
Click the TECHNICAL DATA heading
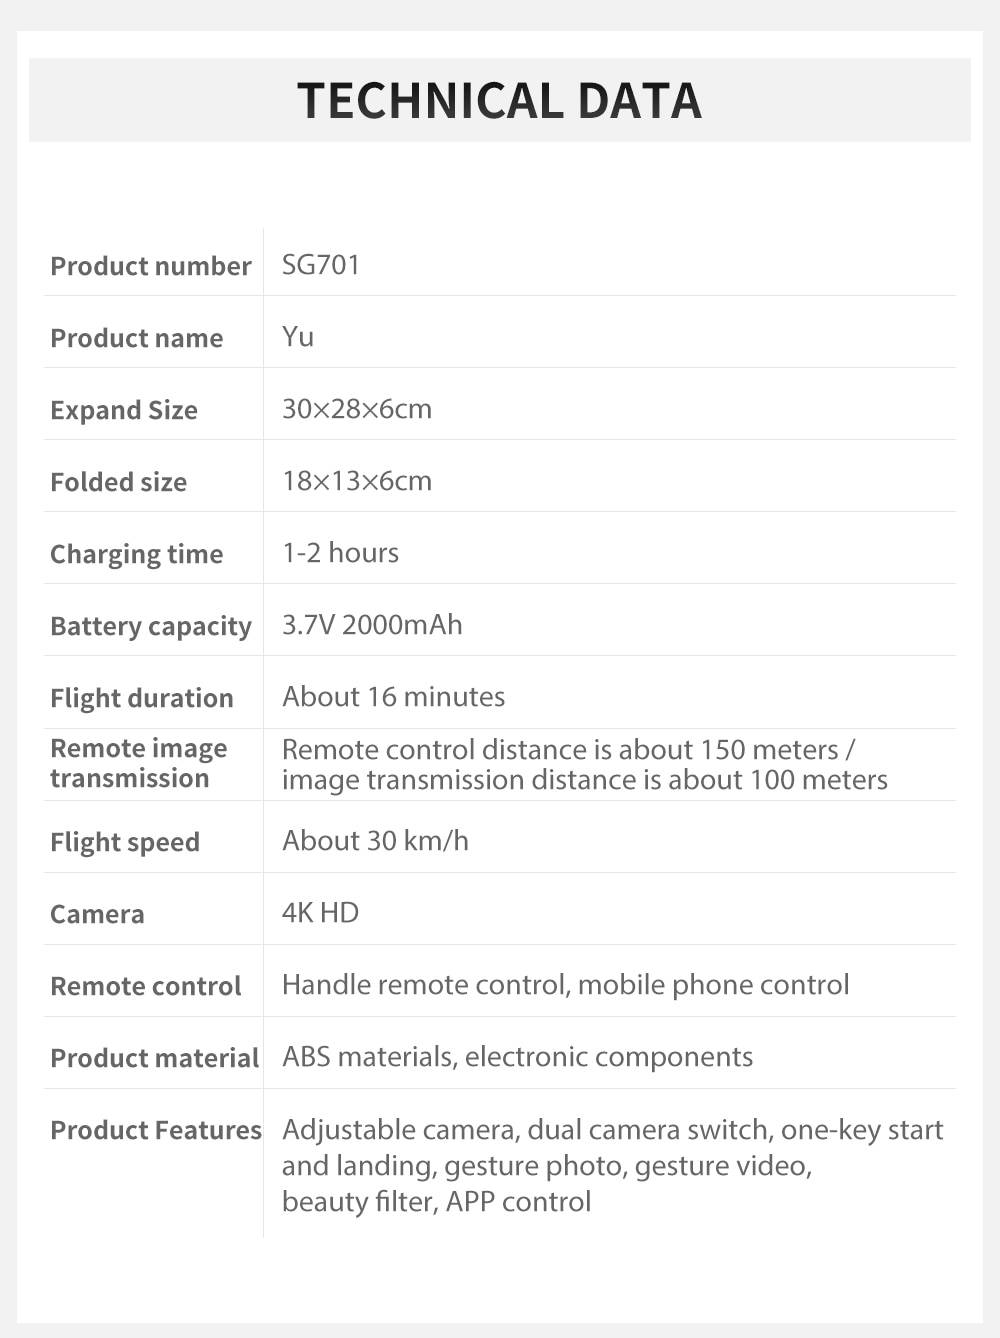(x=499, y=101)
